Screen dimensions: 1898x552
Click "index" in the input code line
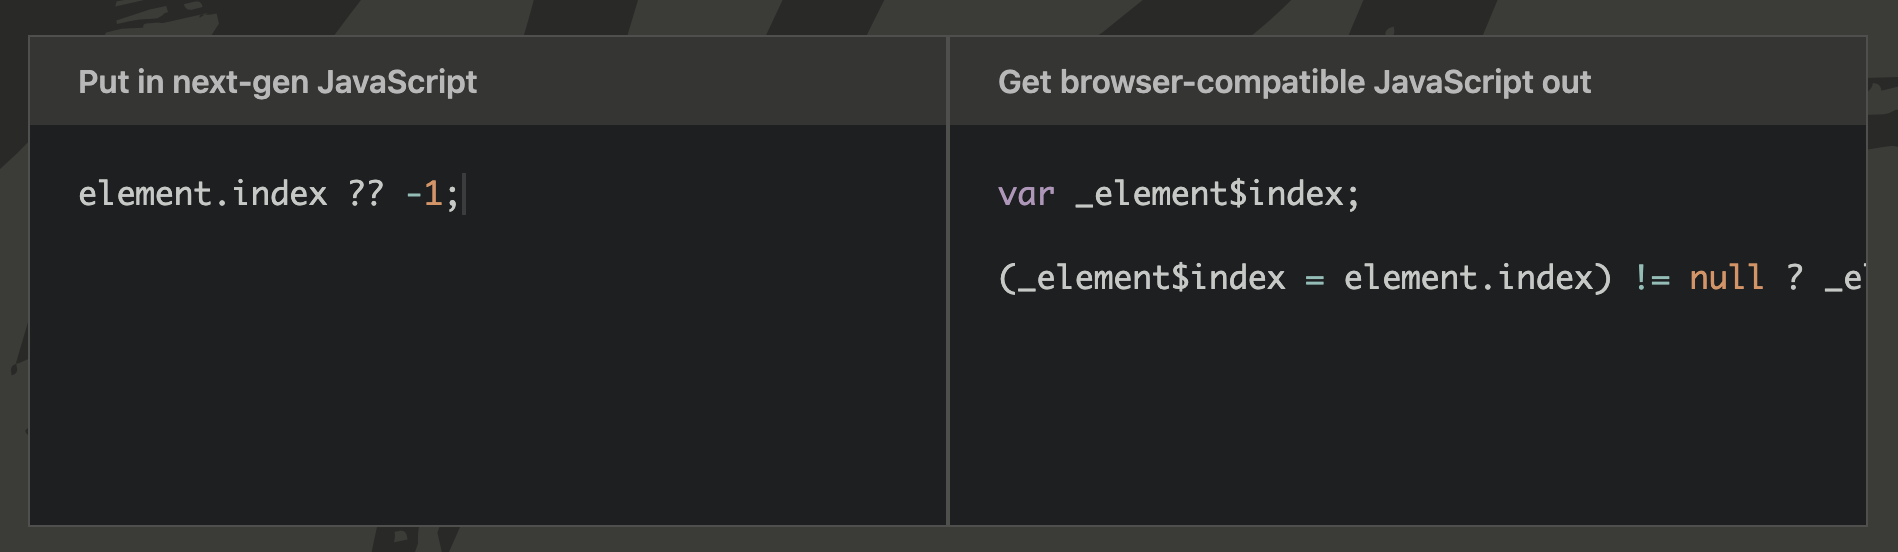[x=280, y=194]
